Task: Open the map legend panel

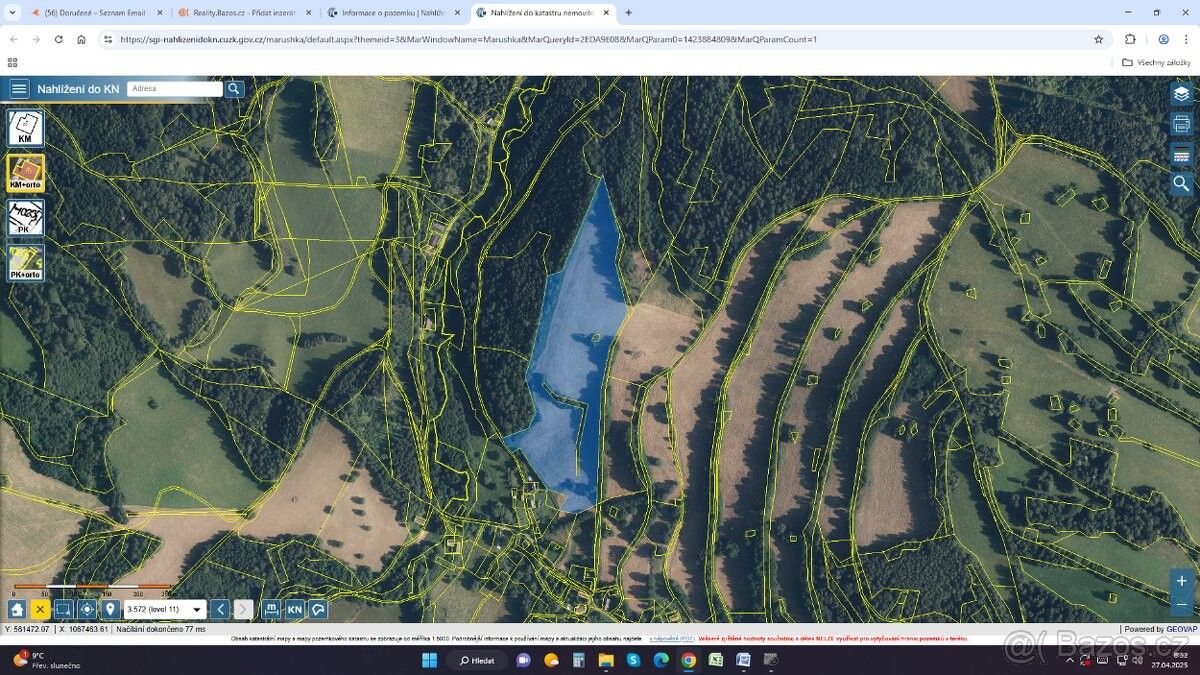Action: pos(1181,155)
